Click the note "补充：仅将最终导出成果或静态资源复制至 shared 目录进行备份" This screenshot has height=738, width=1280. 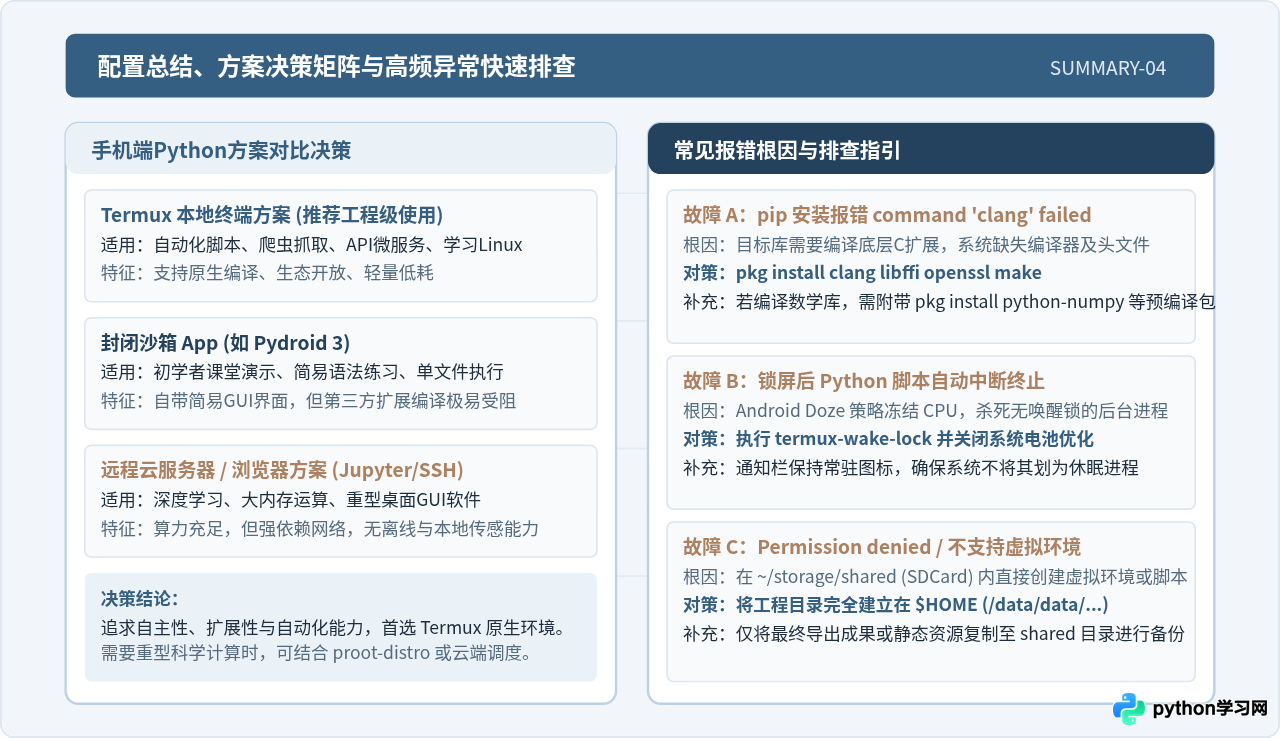click(934, 633)
